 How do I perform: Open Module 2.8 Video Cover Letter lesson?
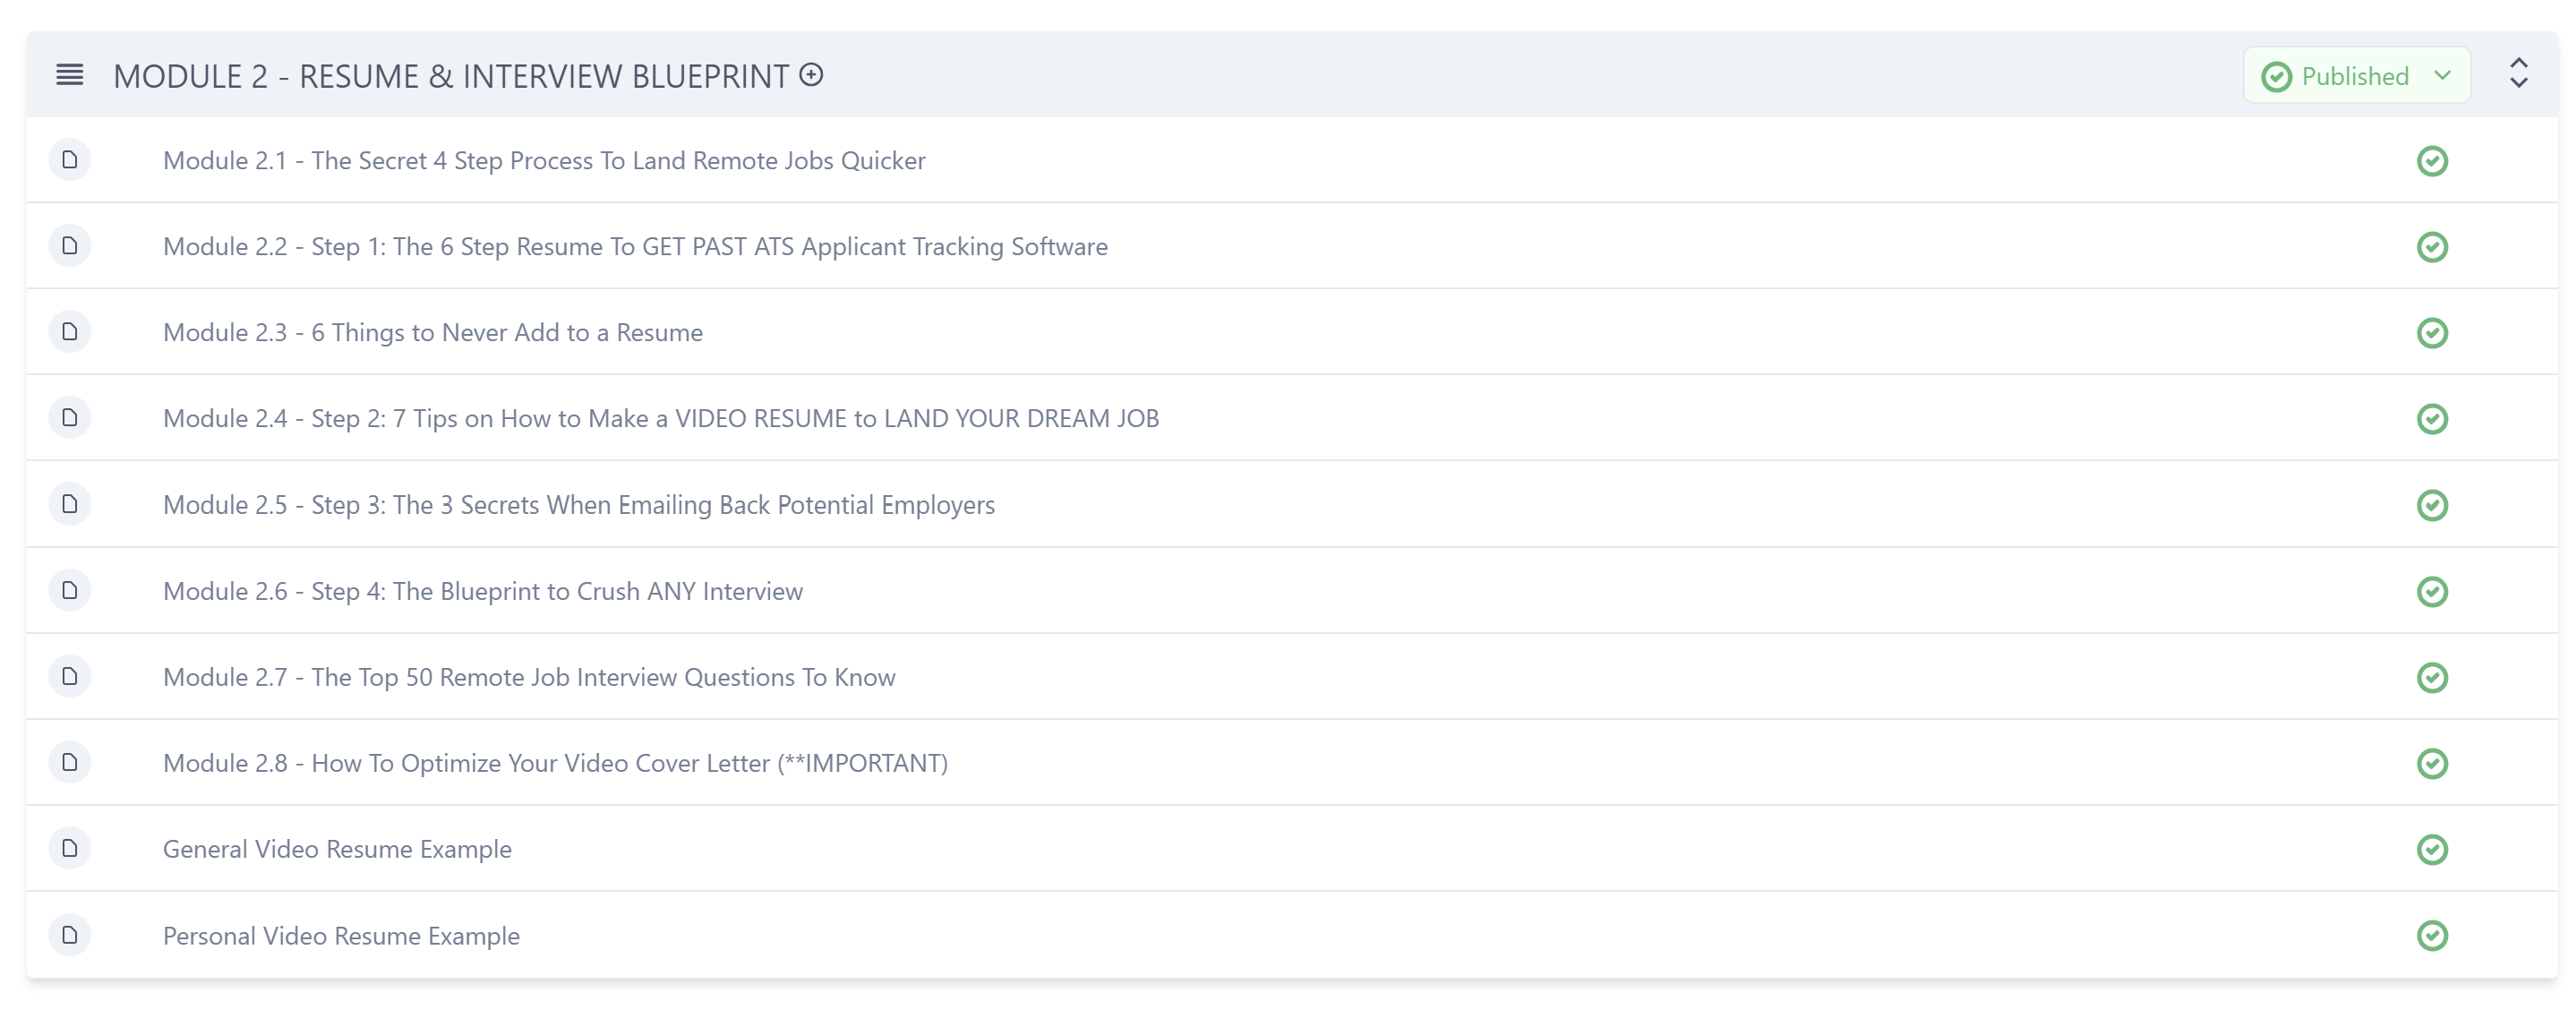click(x=555, y=763)
